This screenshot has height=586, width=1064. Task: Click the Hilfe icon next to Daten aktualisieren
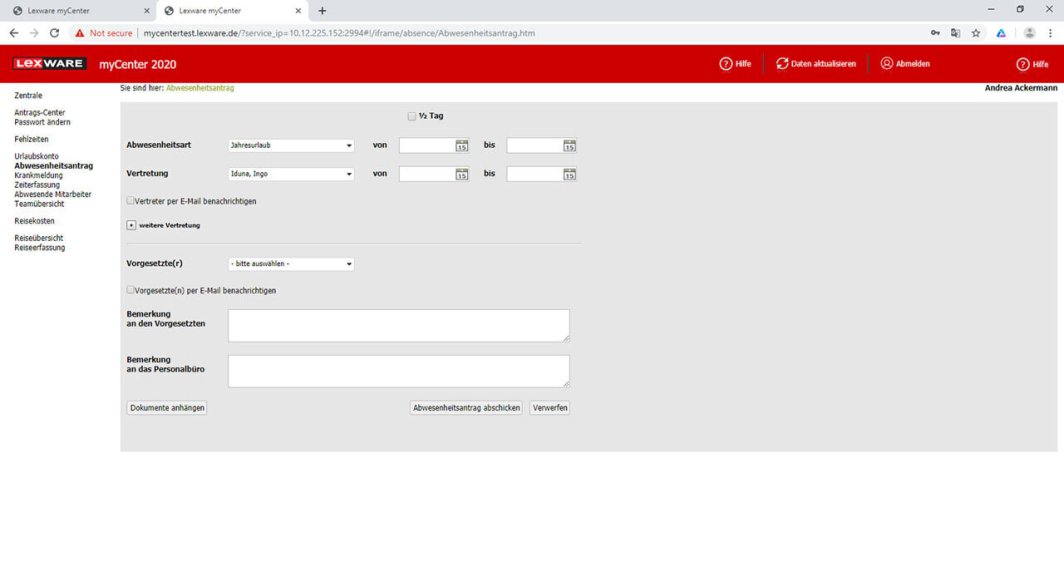pyautogui.click(x=725, y=64)
